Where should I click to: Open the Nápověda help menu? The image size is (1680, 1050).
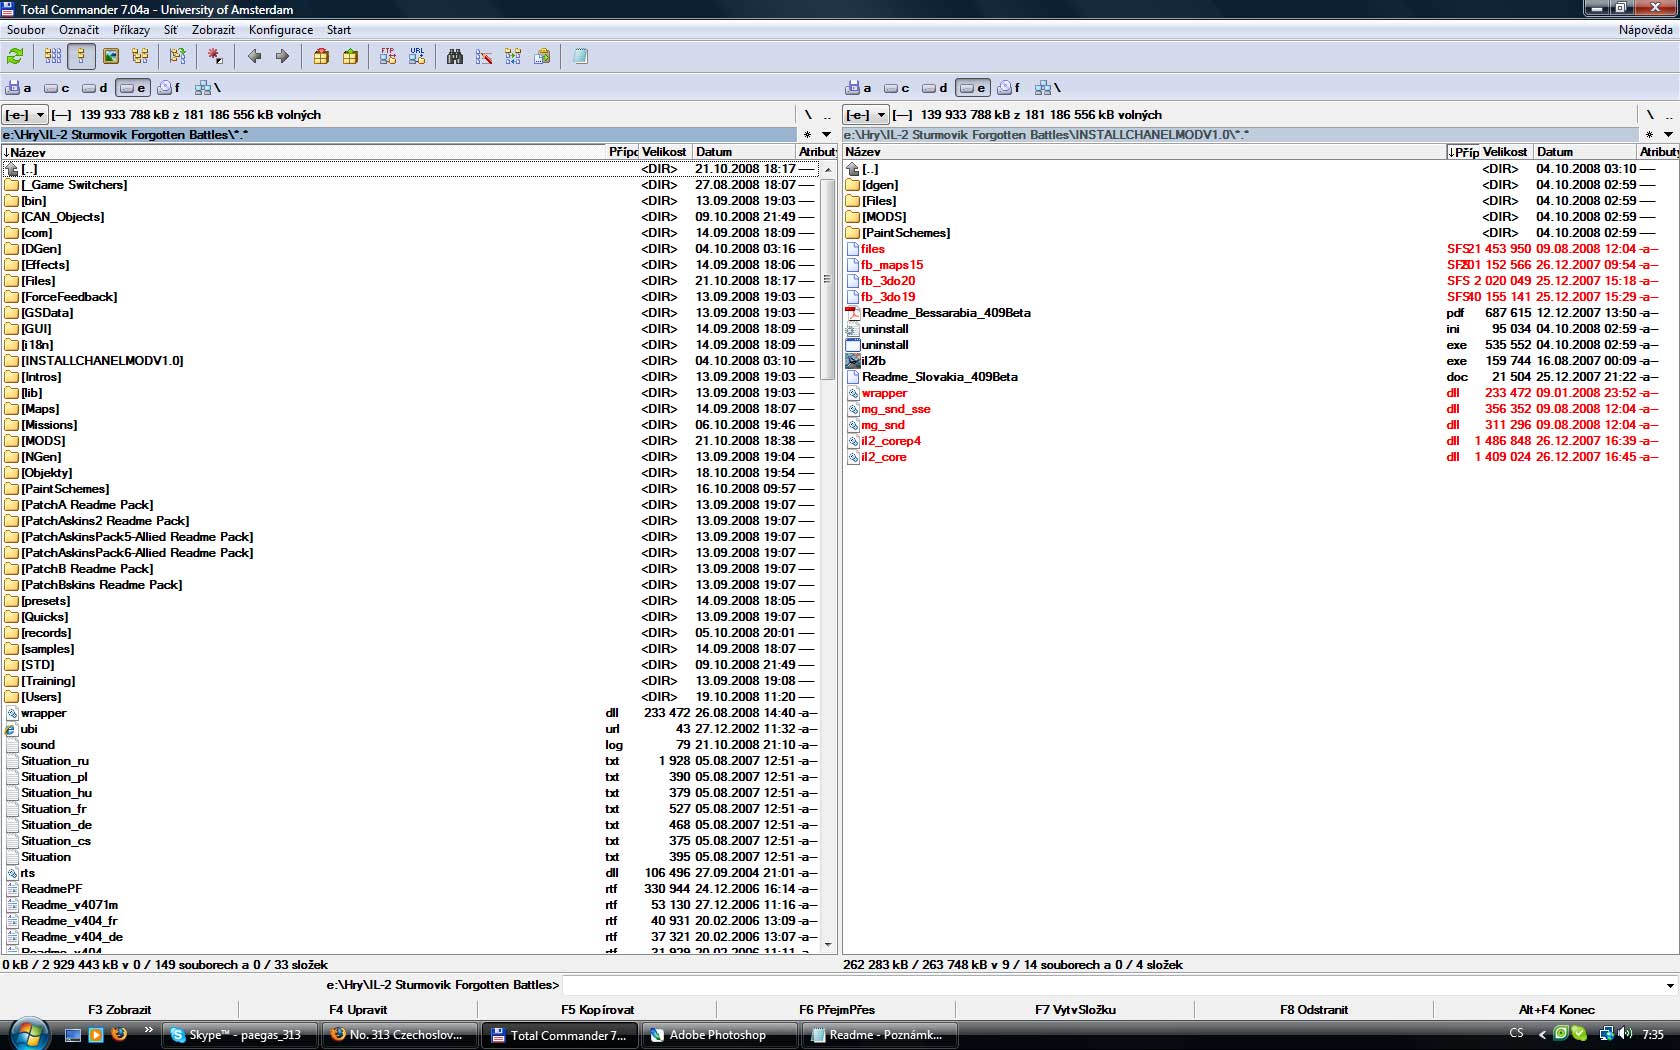click(x=1645, y=30)
